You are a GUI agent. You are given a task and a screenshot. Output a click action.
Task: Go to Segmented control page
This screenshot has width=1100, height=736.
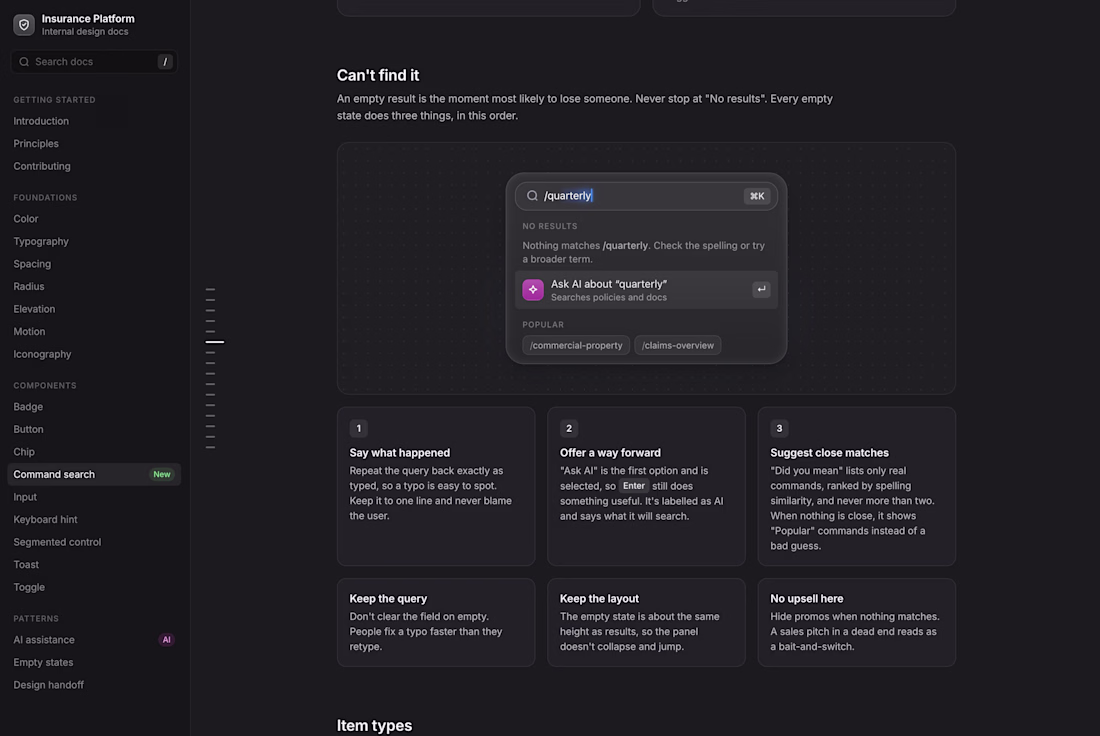(x=58, y=542)
